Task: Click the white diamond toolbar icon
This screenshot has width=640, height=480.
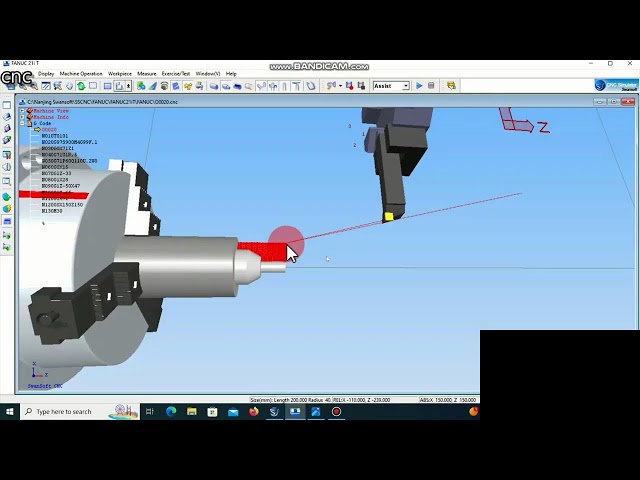Action: (69, 86)
